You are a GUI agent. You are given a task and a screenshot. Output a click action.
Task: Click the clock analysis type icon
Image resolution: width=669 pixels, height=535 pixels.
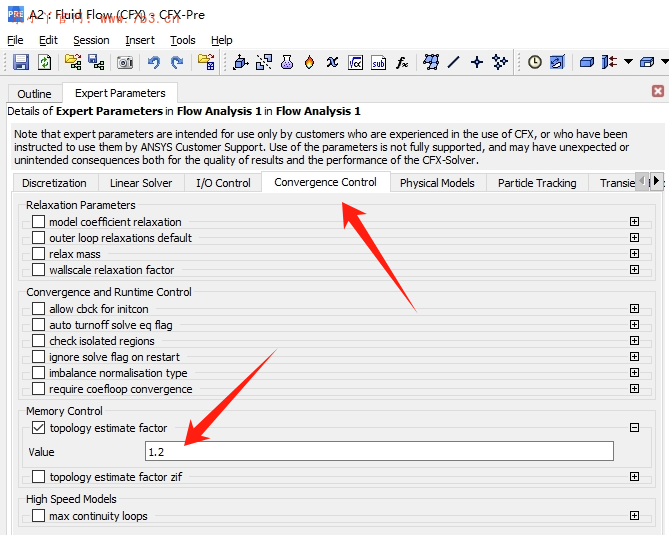click(x=535, y=62)
